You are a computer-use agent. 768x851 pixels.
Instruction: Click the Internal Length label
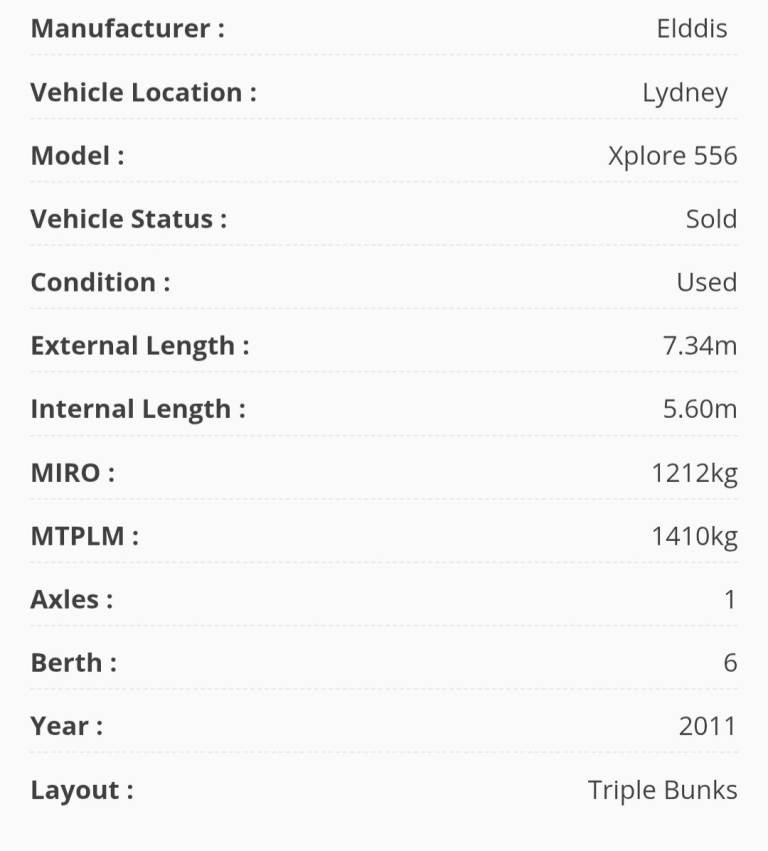[x=138, y=409]
